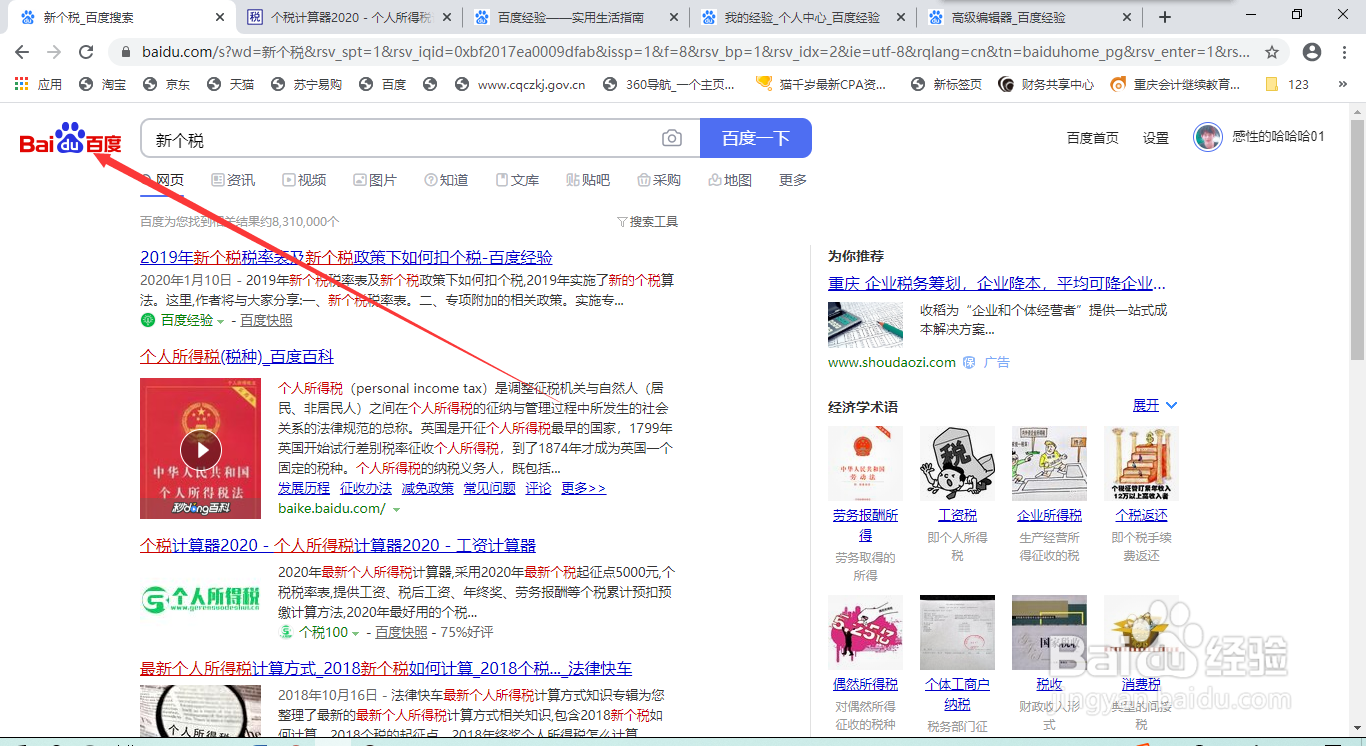Select the 资讯 search category
The height and width of the screenshot is (746, 1366).
click(x=233, y=180)
